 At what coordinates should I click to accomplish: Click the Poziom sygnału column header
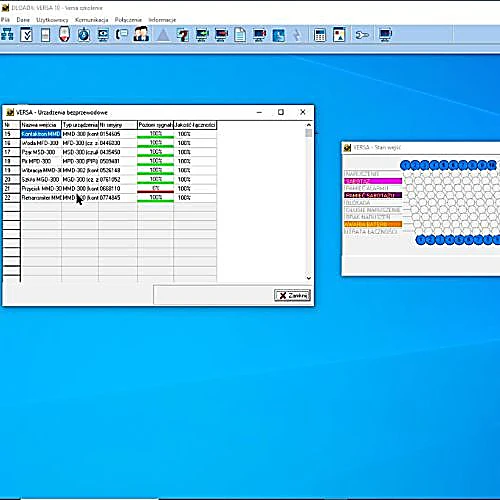155,125
